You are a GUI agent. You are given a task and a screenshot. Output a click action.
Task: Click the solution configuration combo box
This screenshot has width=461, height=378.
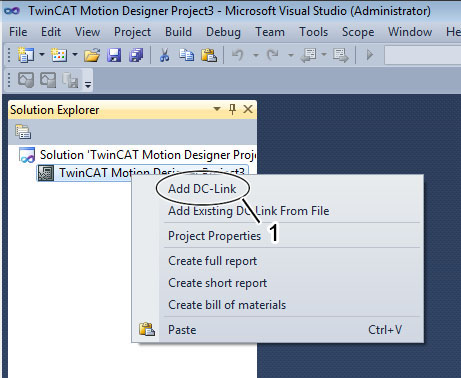pyautogui.click(x=422, y=55)
